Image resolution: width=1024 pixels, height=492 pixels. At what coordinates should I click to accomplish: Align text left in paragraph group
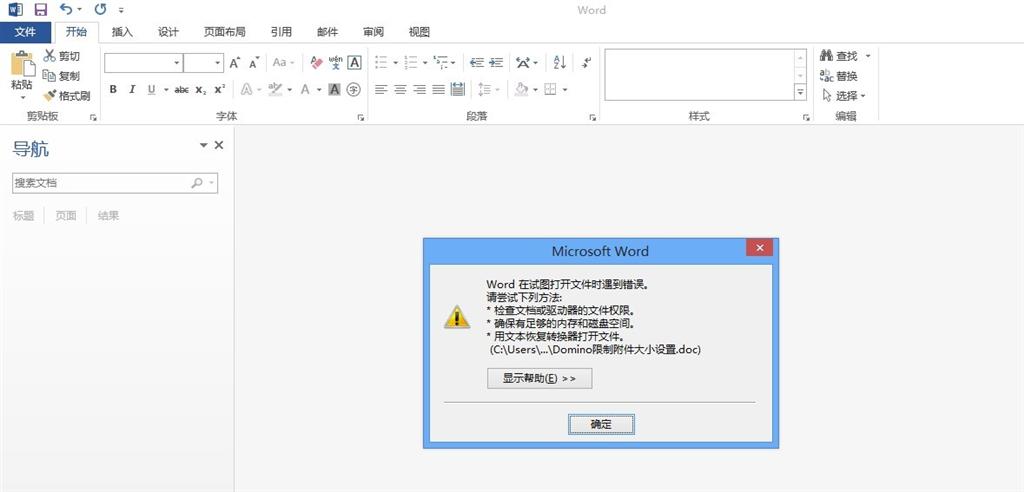pos(381,90)
